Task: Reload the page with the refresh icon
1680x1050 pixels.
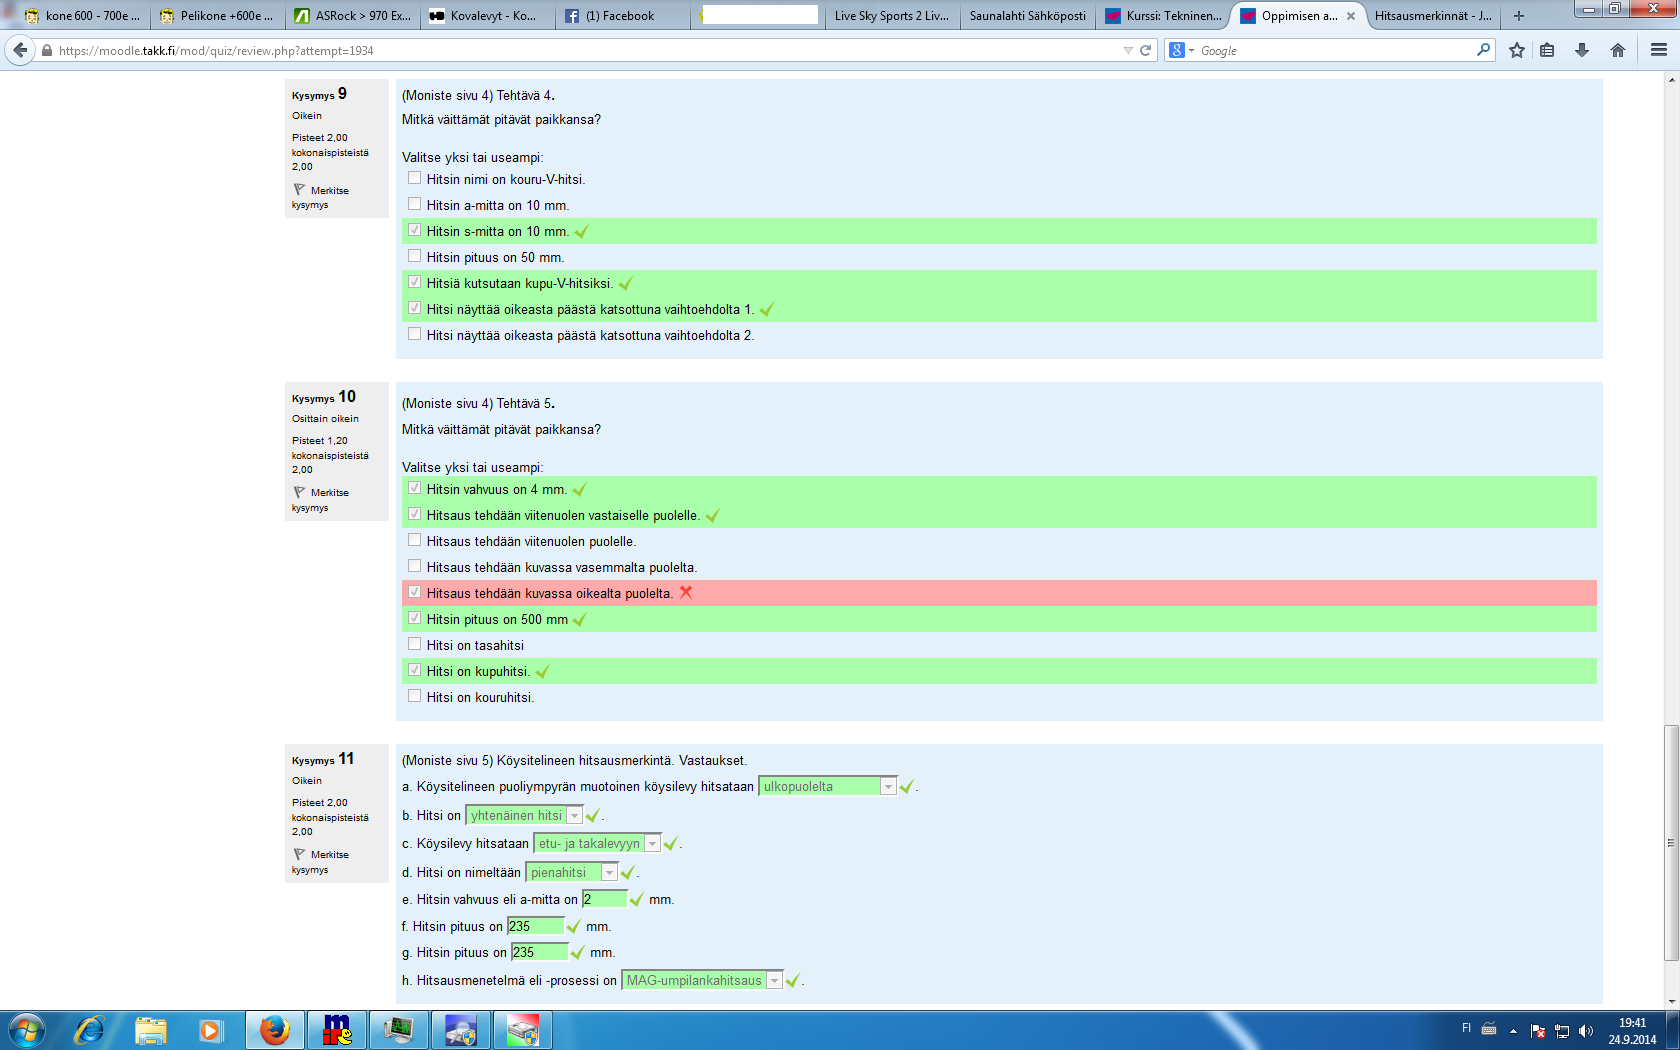Action: (1146, 50)
